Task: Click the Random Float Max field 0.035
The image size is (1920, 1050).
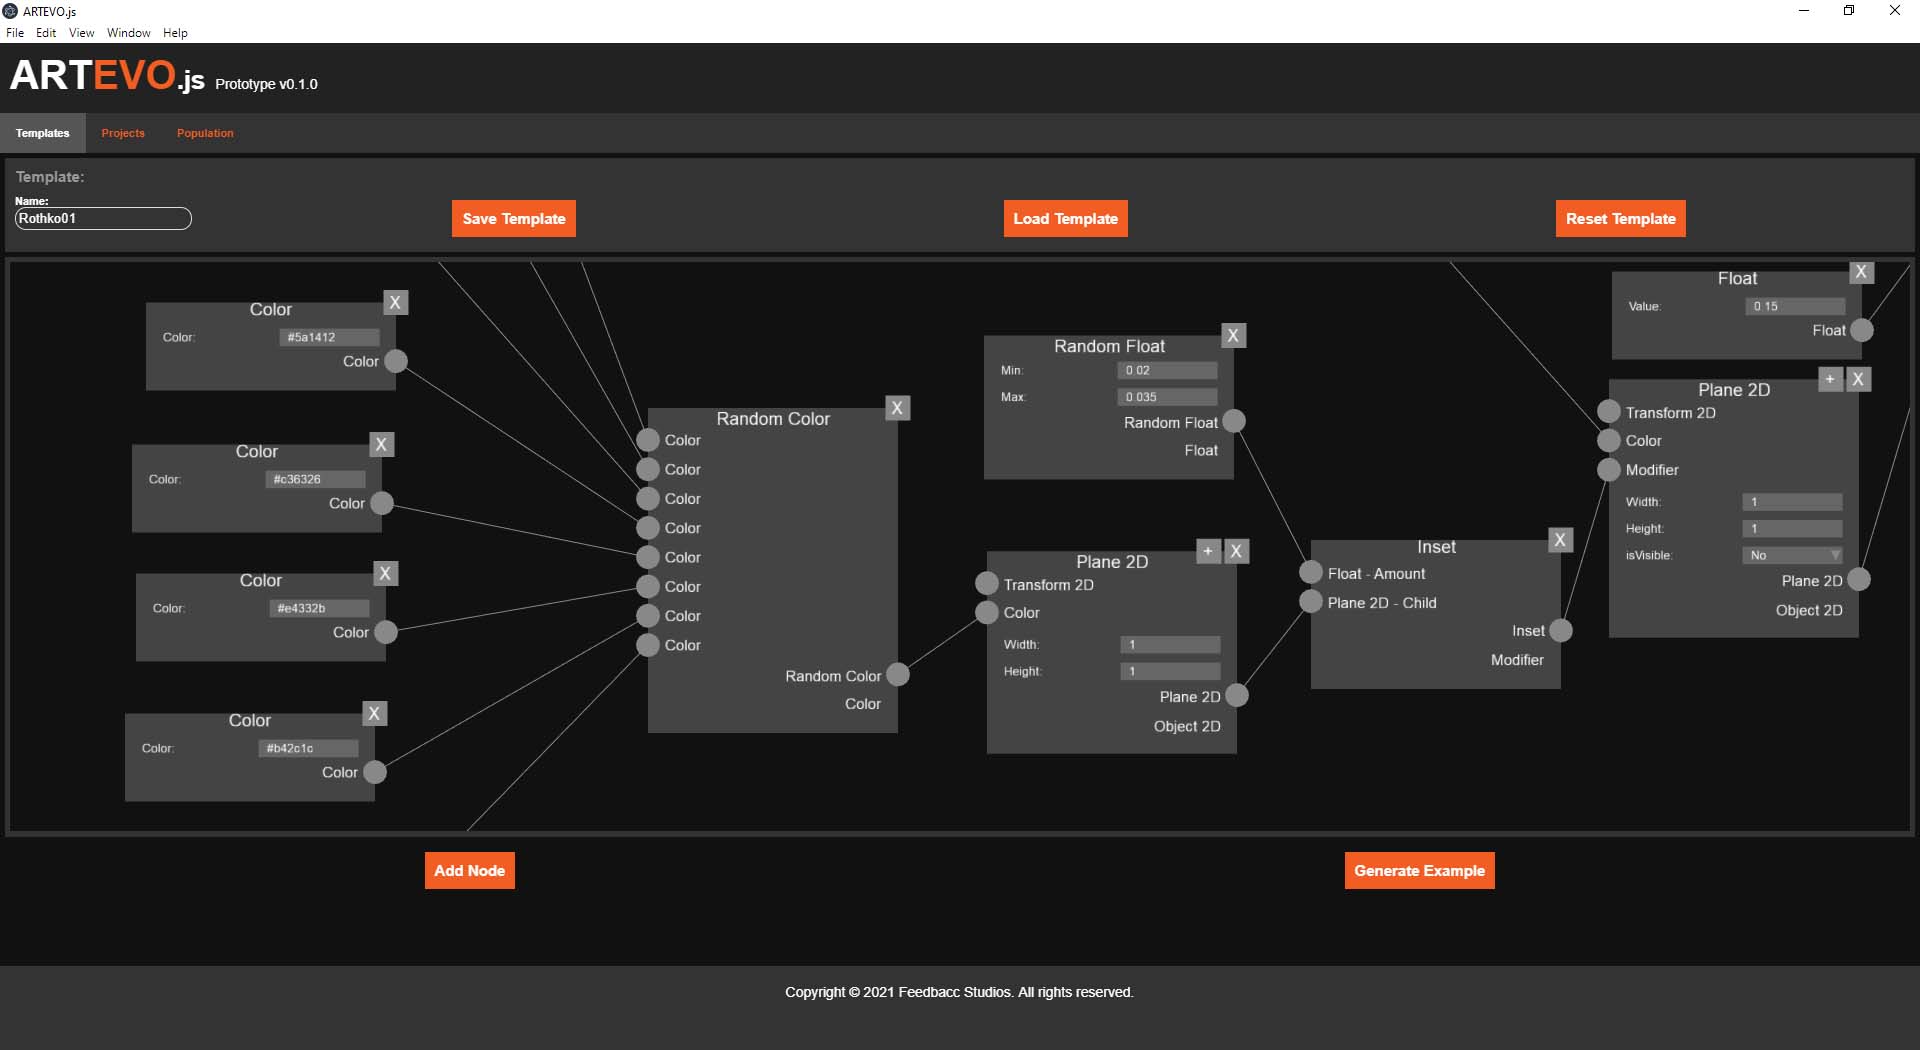Action: click(1167, 397)
